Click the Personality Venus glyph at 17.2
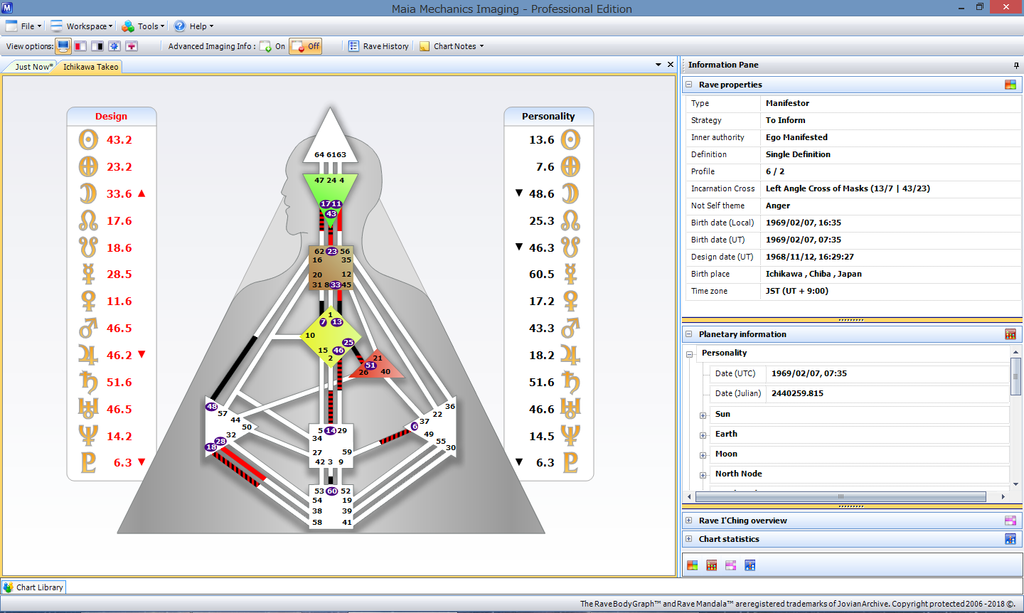The height and width of the screenshot is (613, 1024). tap(571, 301)
